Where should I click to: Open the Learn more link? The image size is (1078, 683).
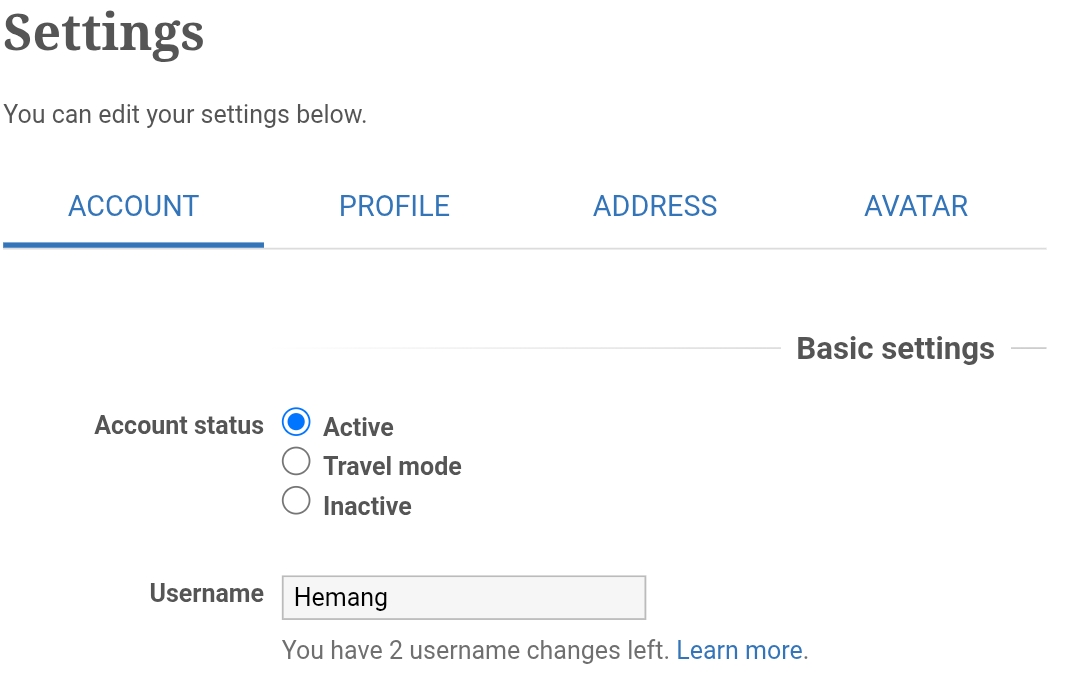[739, 651]
